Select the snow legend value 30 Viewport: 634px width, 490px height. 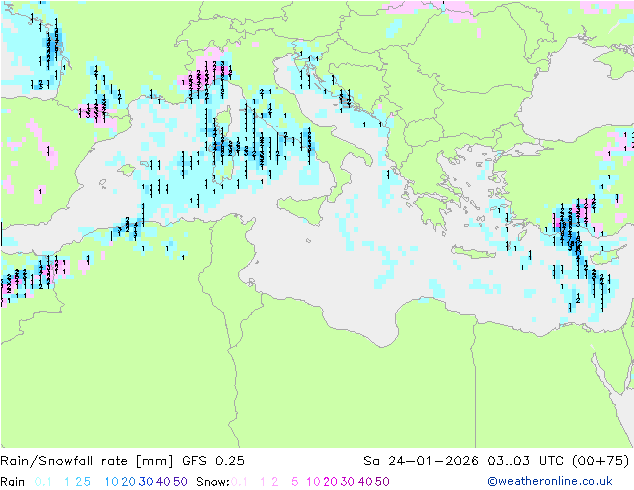pos(348,482)
